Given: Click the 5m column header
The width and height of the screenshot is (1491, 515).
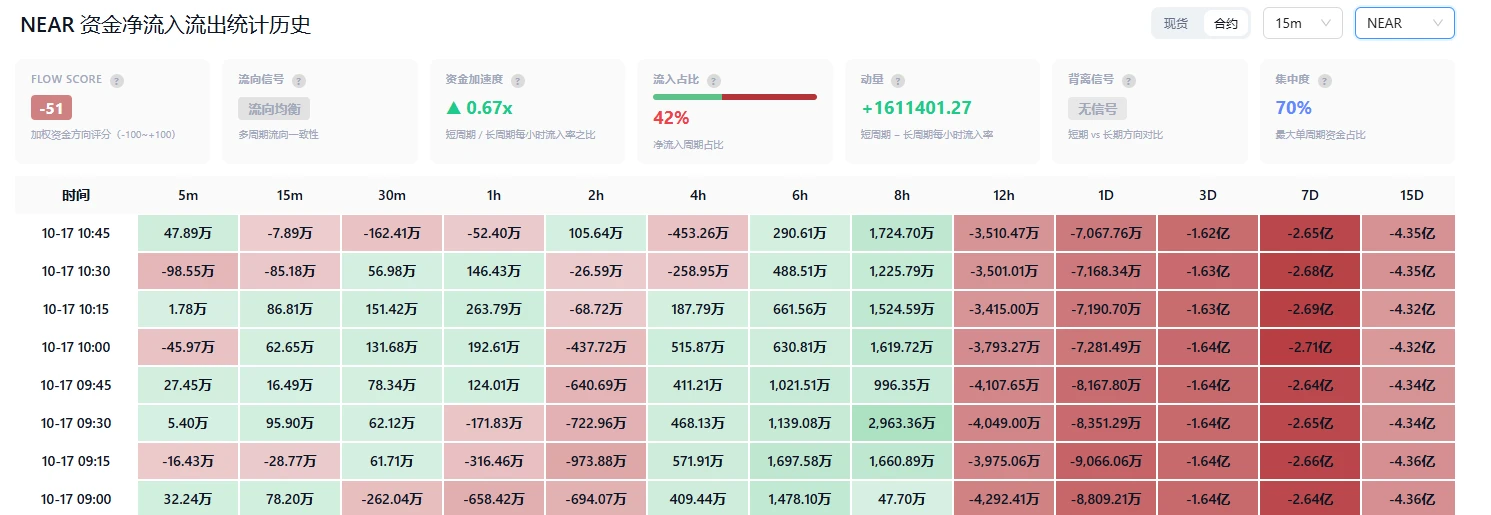Looking at the screenshot, I should point(188,195).
